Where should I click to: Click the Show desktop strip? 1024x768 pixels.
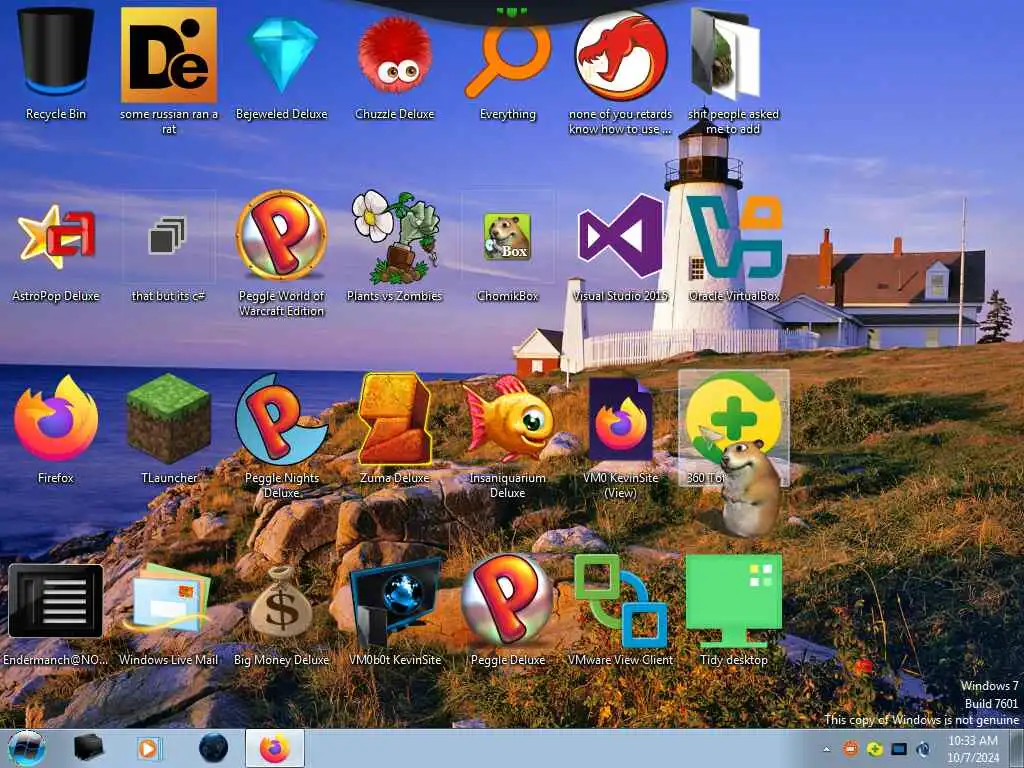1016,748
